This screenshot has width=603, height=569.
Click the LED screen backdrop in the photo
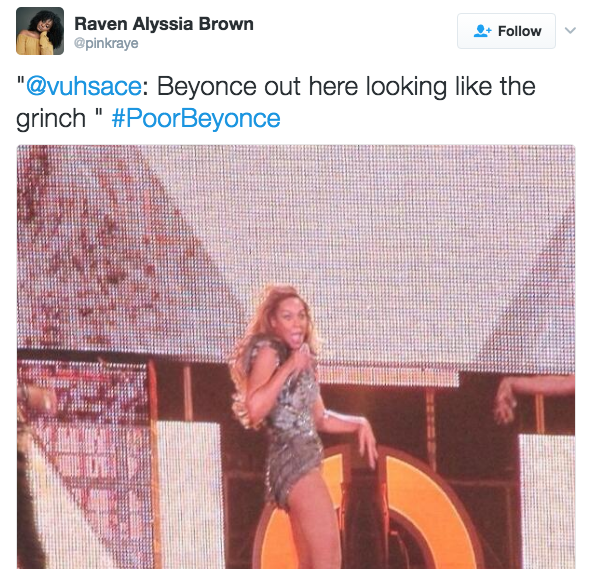380,230
